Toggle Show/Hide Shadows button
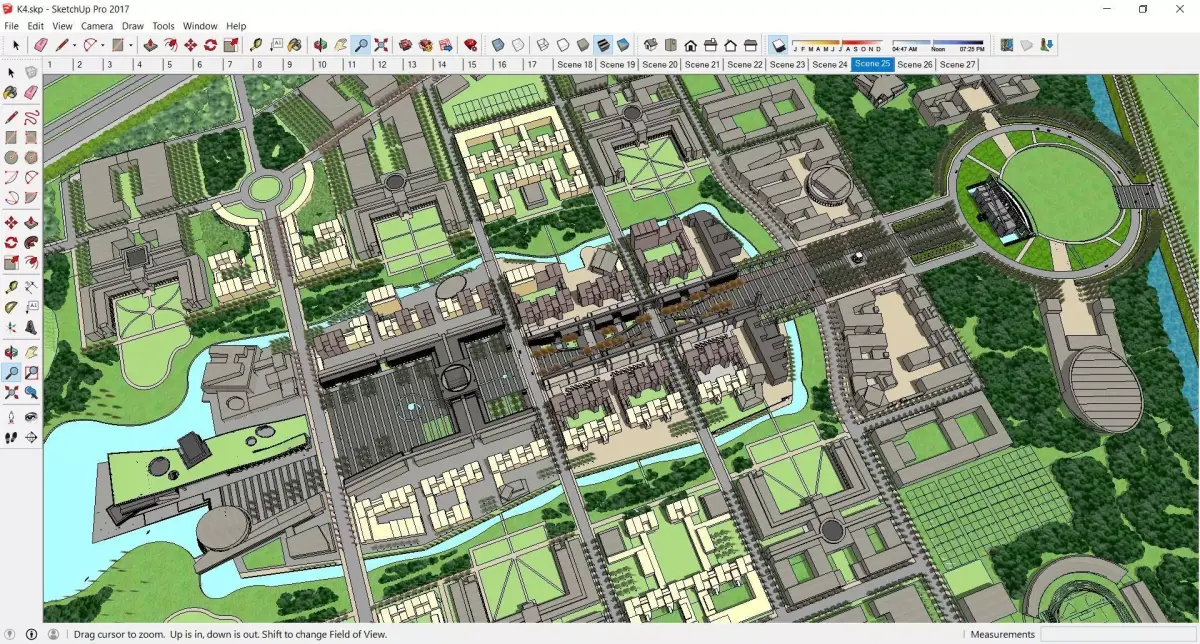 click(779, 45)
